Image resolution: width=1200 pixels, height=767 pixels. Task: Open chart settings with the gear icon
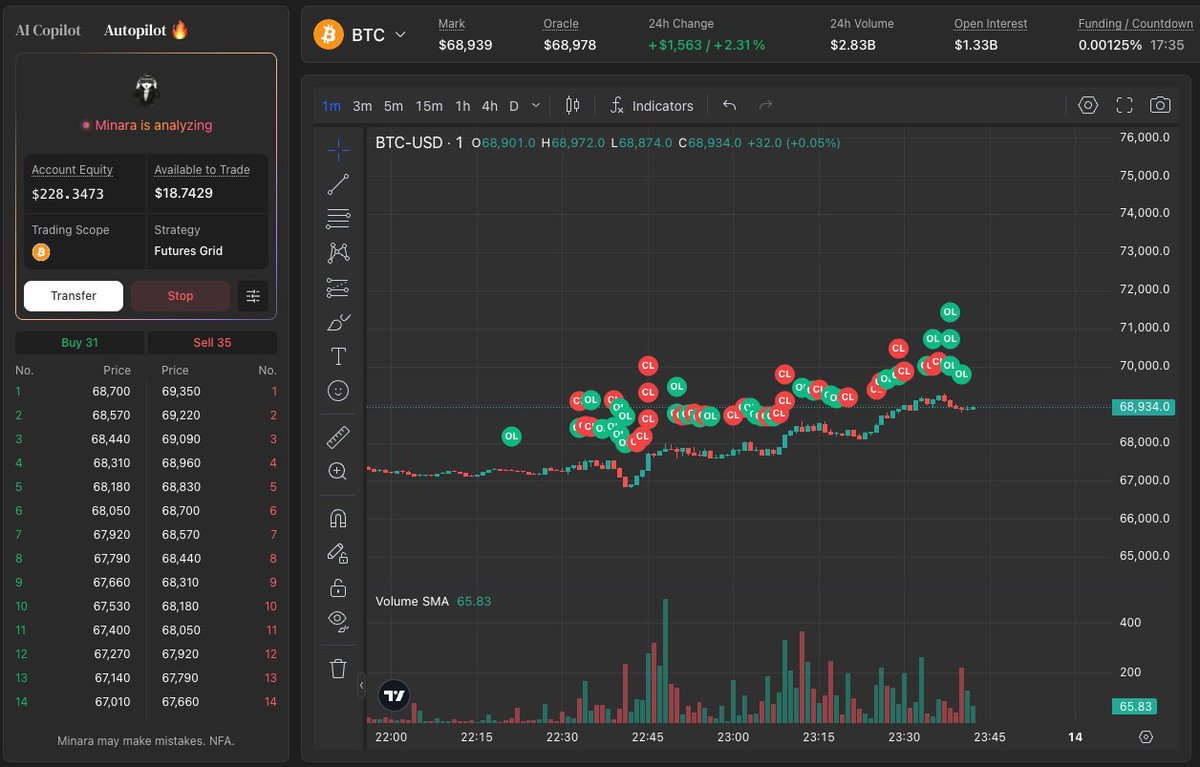point(1088,104)
